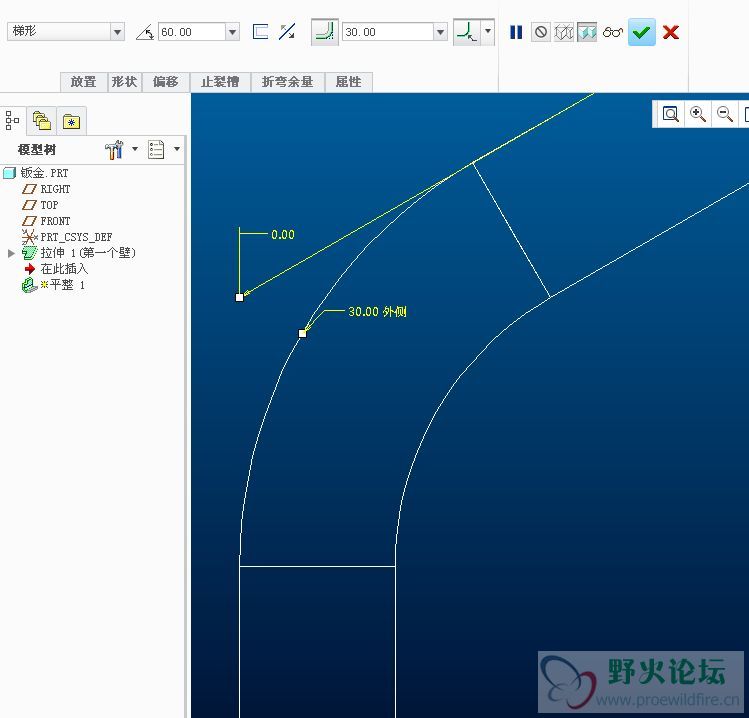Pause the flat wall tool
This screenshot has width=749, height=718.
[516, 32]
